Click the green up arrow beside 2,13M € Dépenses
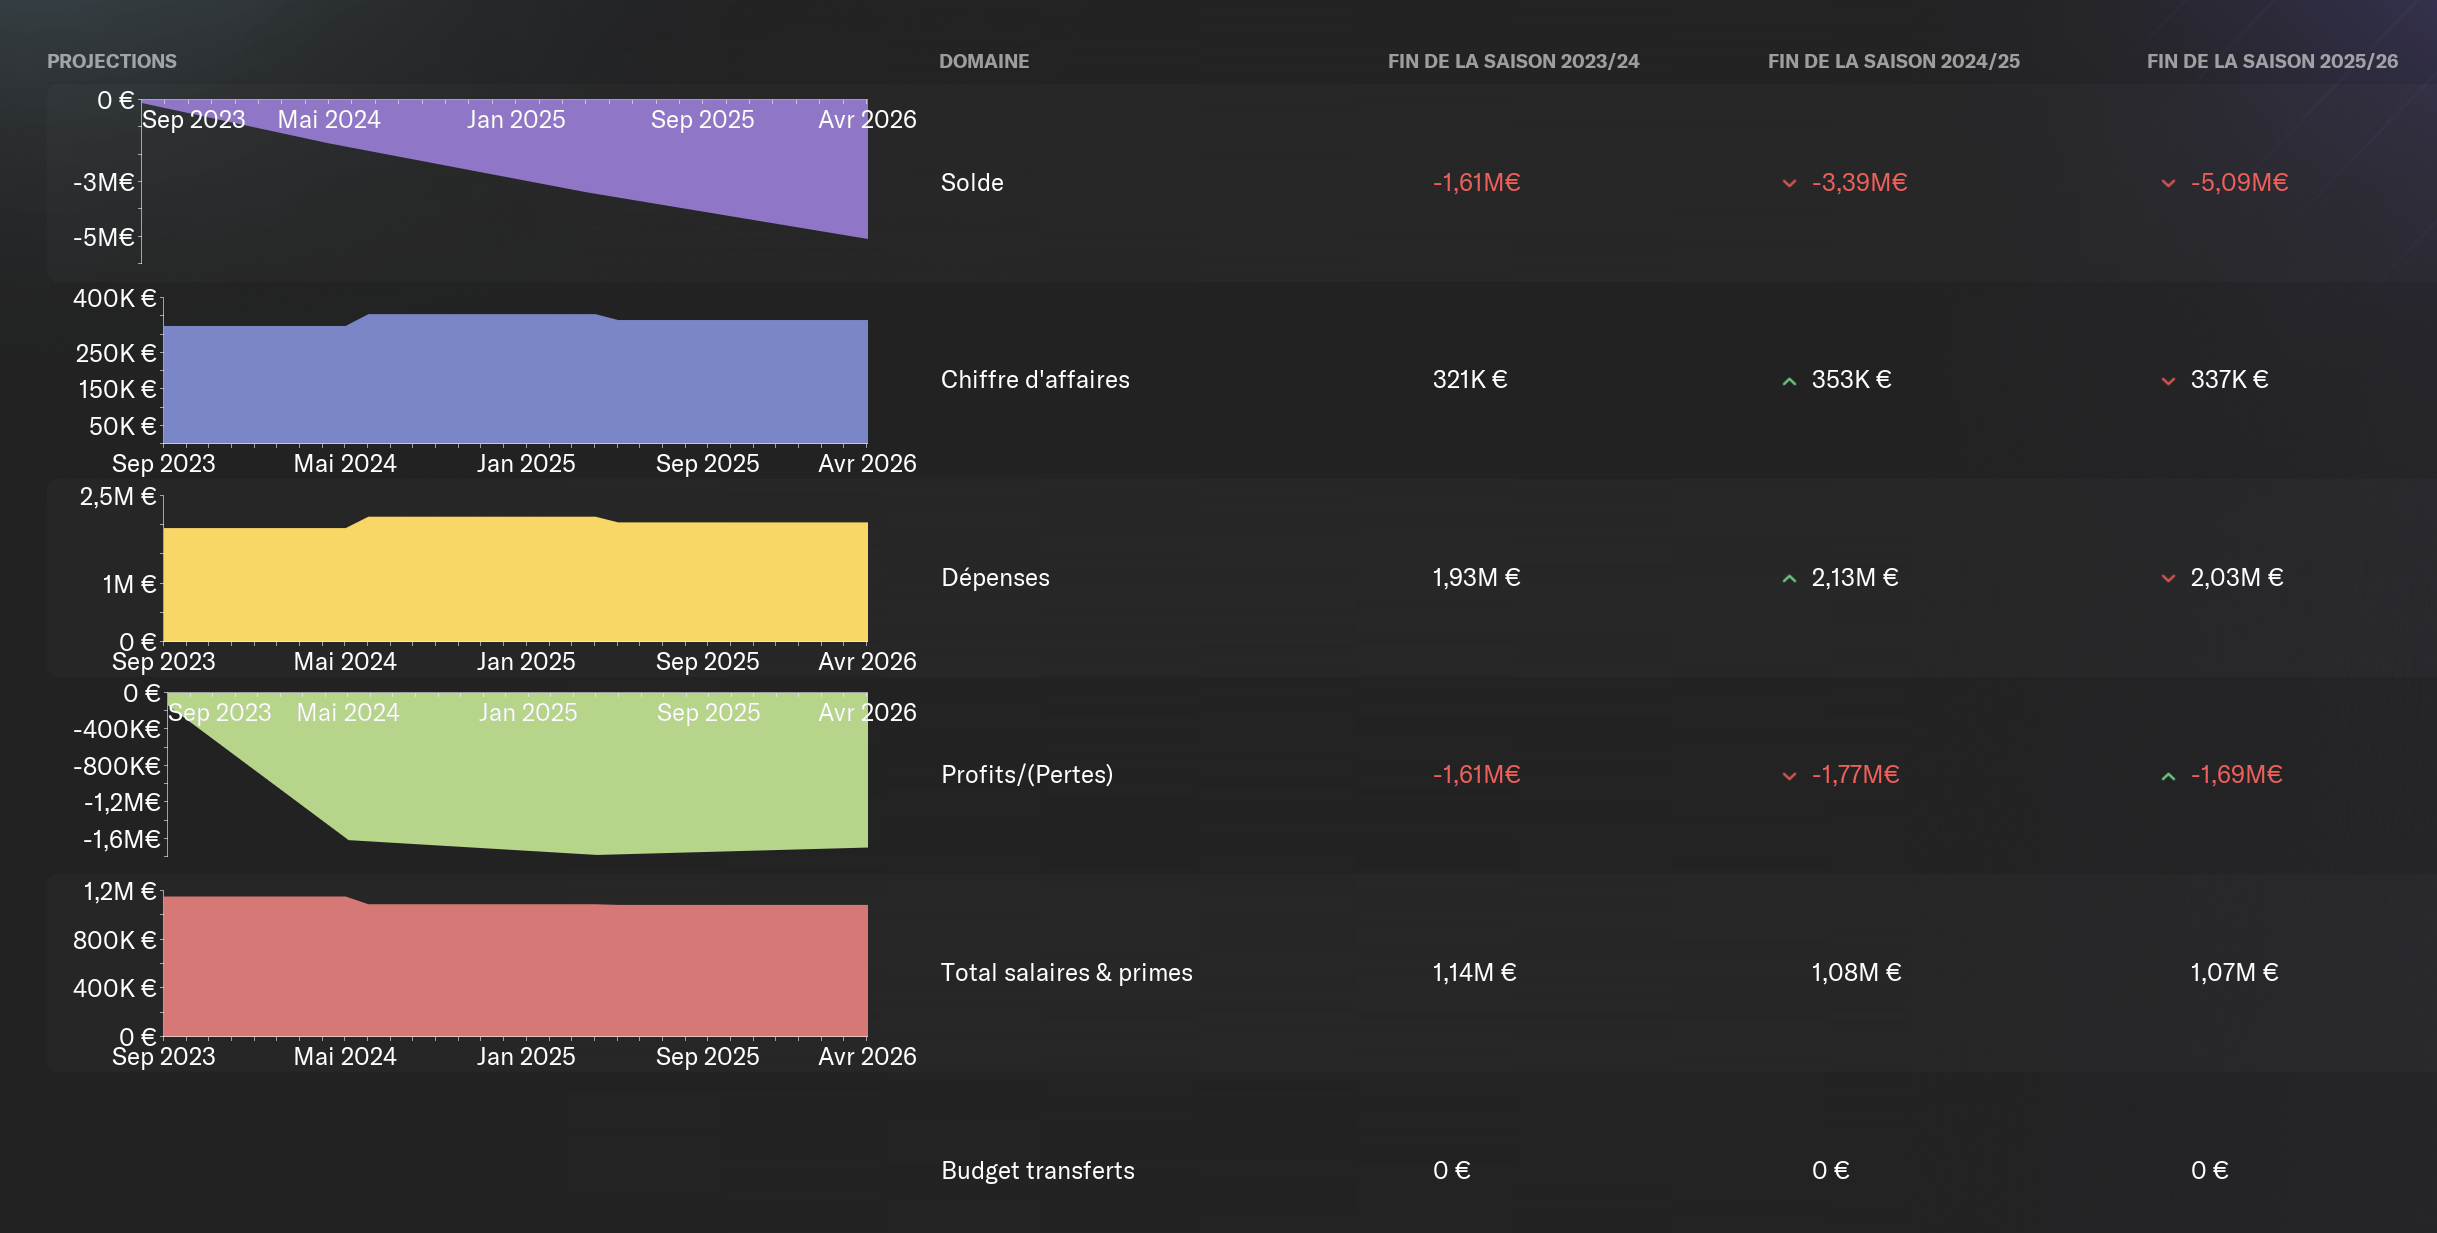The height and width of the screenshot is (1233, 2437). pos(1789,578)
